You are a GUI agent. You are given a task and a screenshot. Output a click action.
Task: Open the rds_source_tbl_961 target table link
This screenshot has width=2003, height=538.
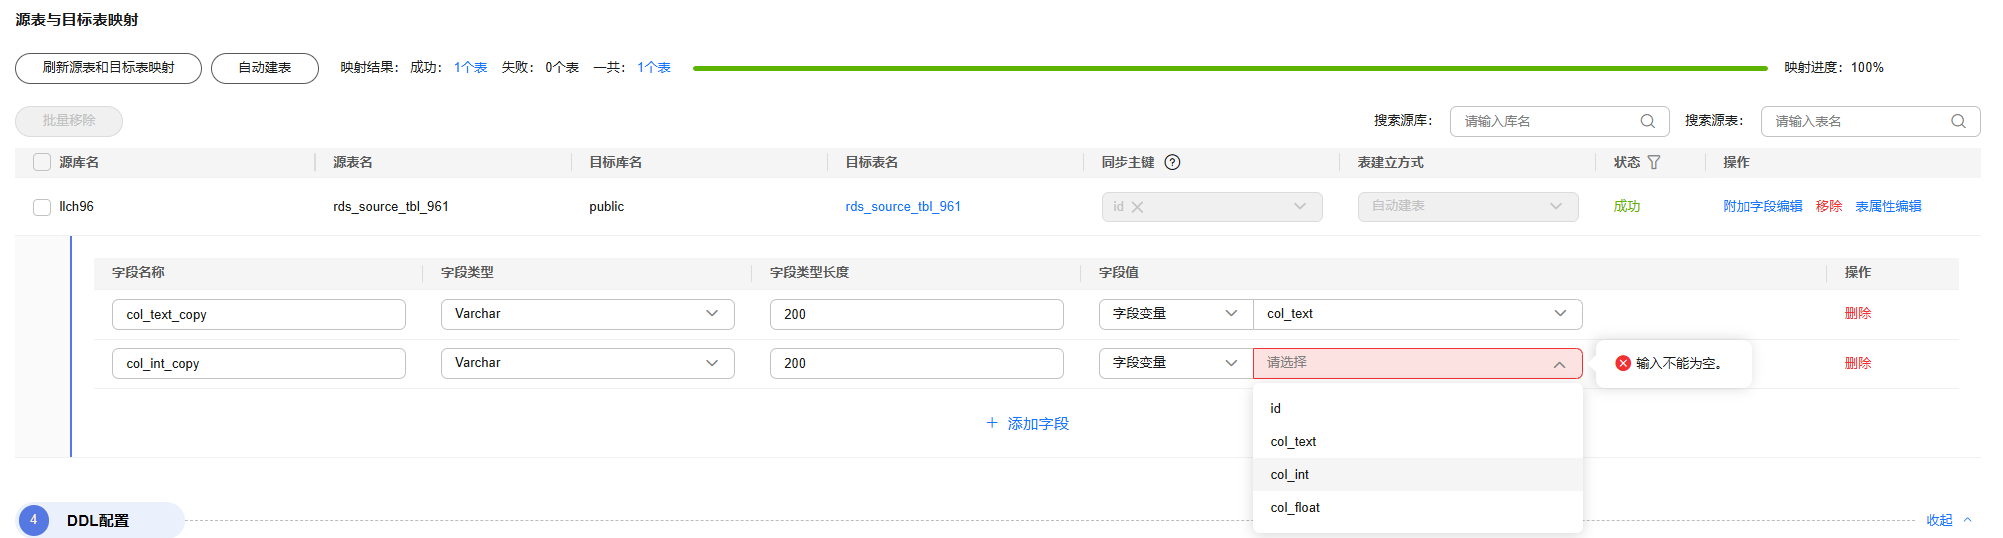903,207
